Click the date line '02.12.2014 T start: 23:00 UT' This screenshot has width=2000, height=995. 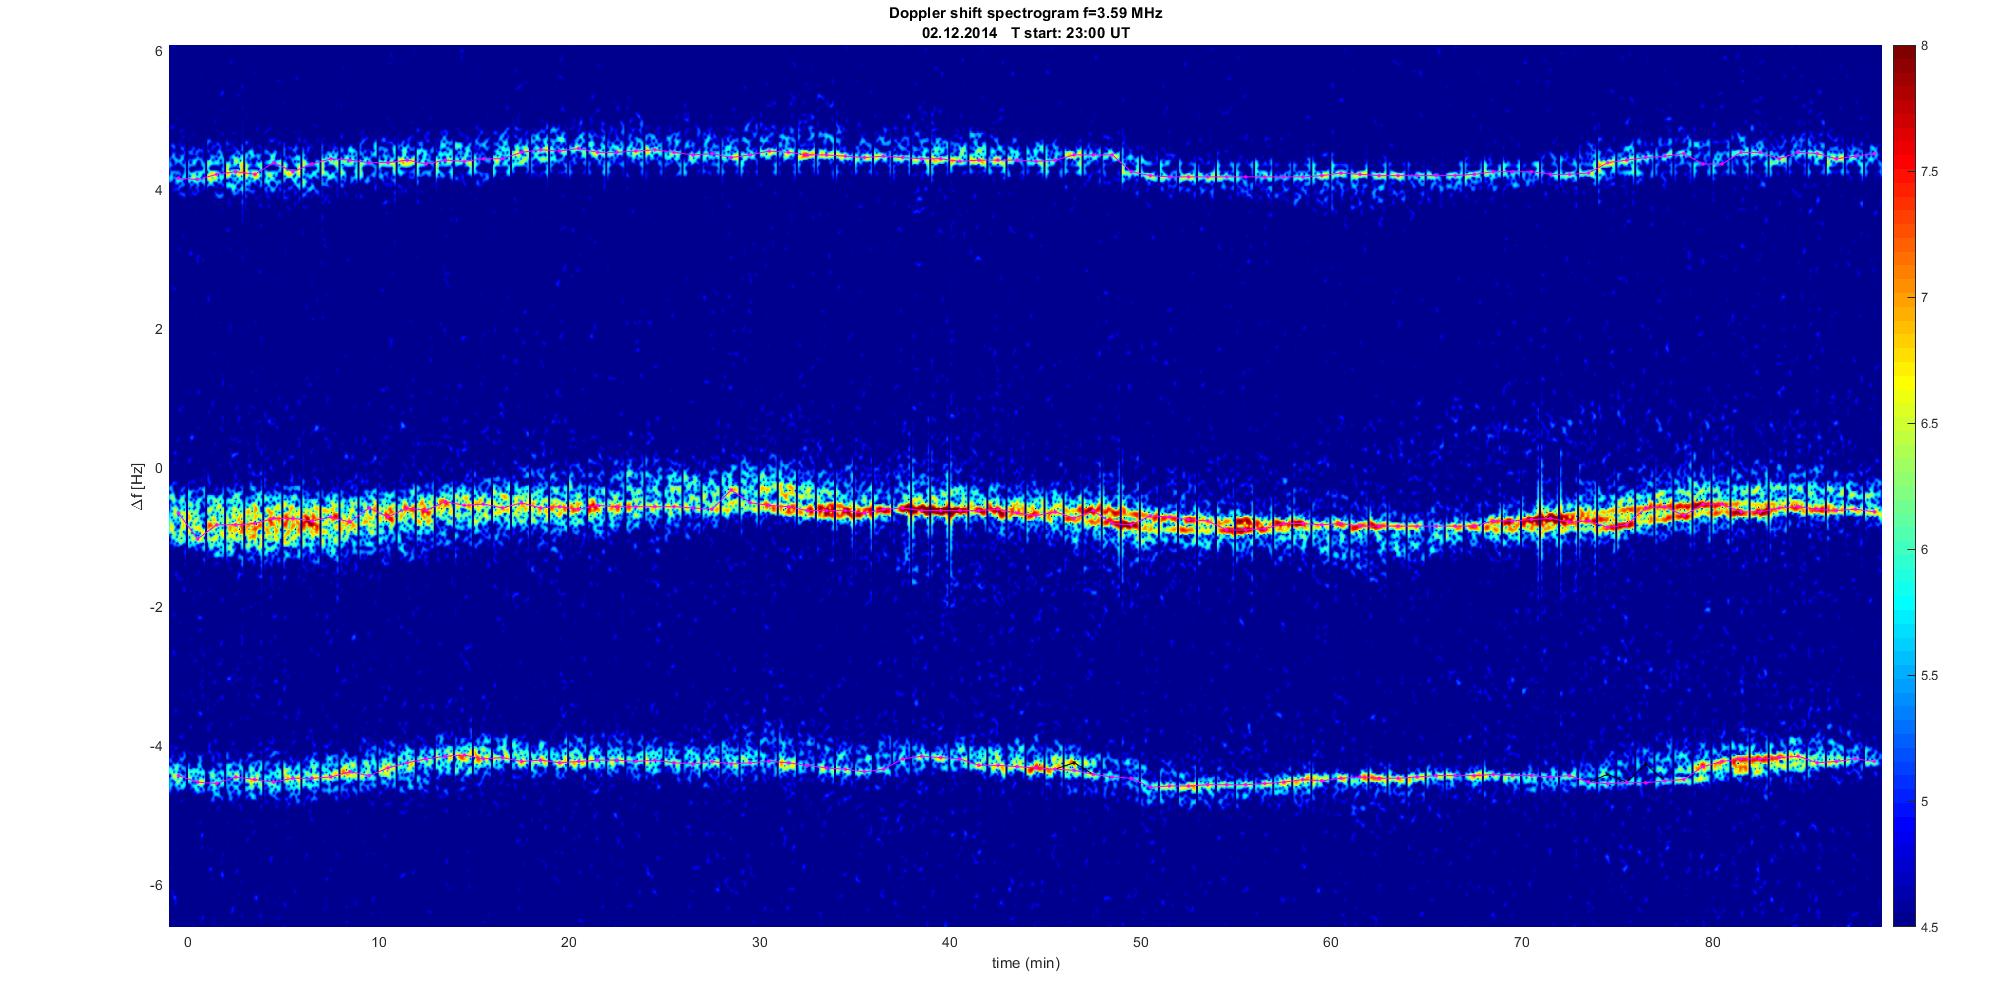pos(1025,33)
